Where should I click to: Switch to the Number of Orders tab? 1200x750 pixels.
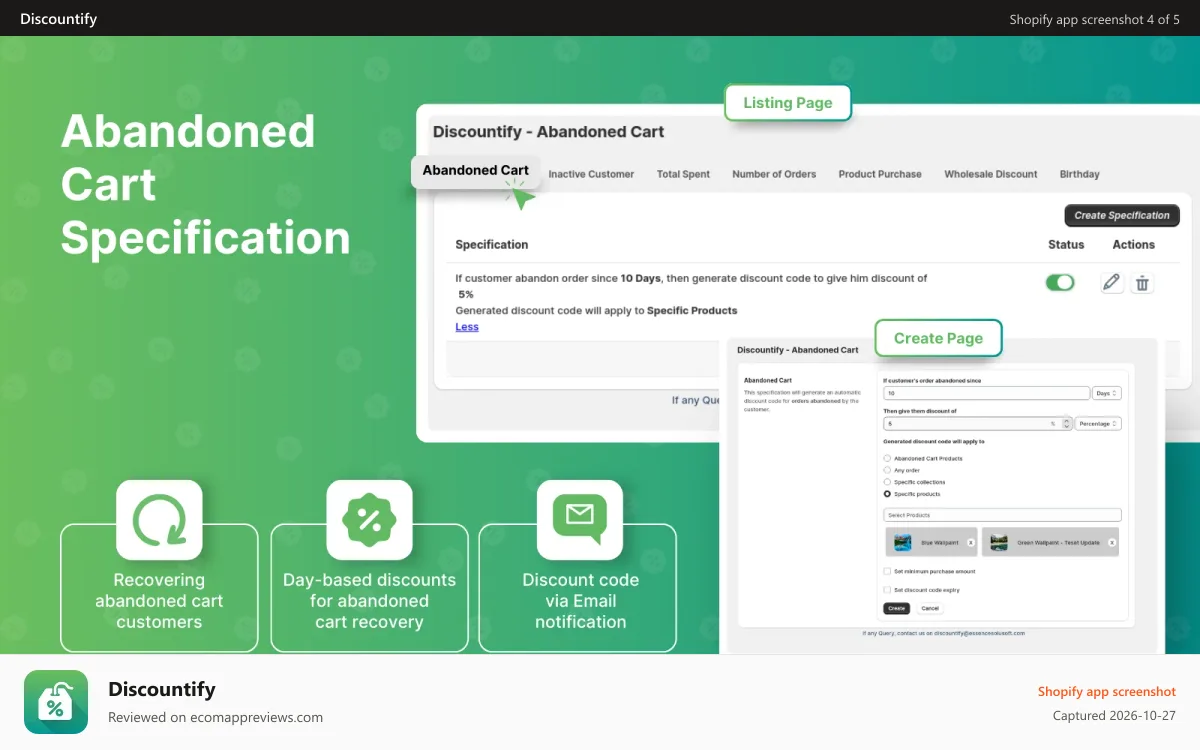pyautogui.click(x=774, y=174)
